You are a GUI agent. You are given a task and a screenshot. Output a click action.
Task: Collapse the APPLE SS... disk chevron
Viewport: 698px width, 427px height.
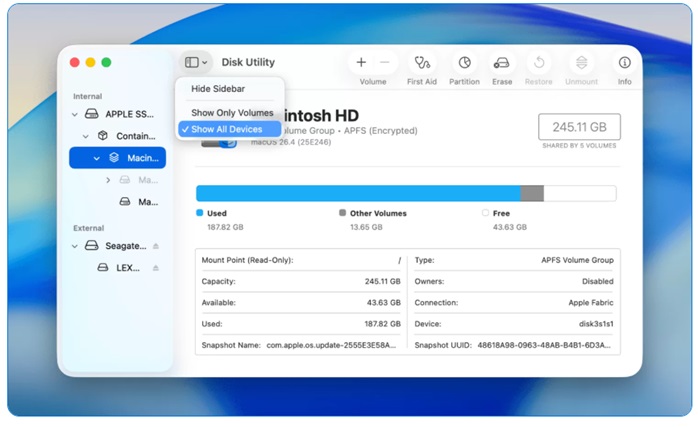(x=75, y=114)
